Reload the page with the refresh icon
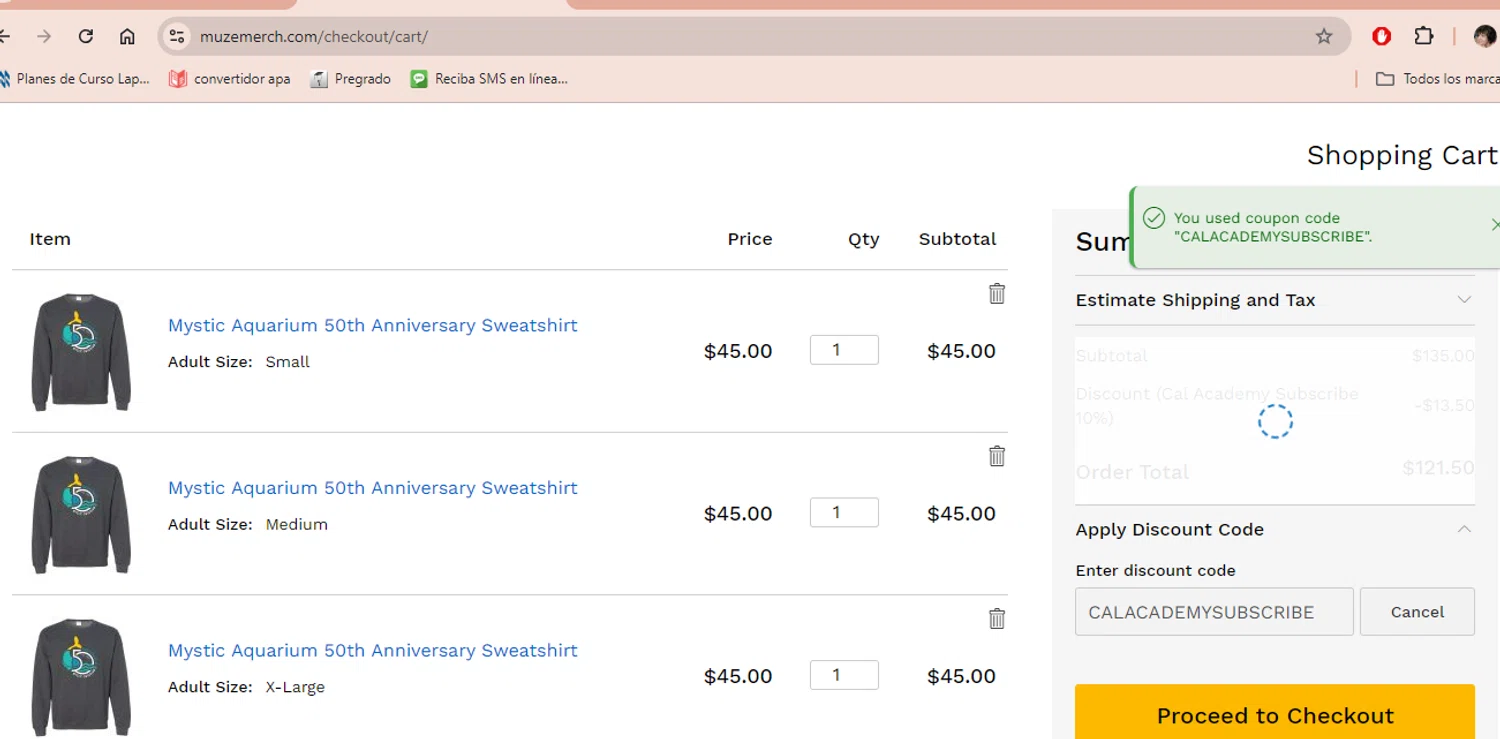The image size is (1500, 739). tap(86, 36)
